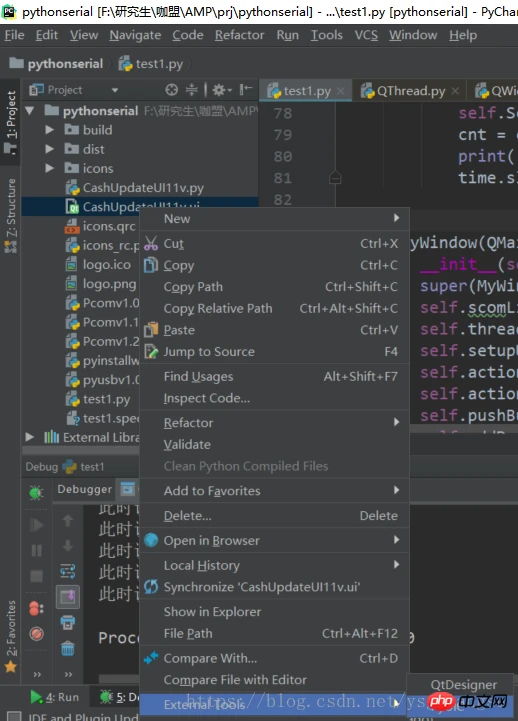Open the 4: Run tool window
518x721 pixels.
(x=55, y=697)
